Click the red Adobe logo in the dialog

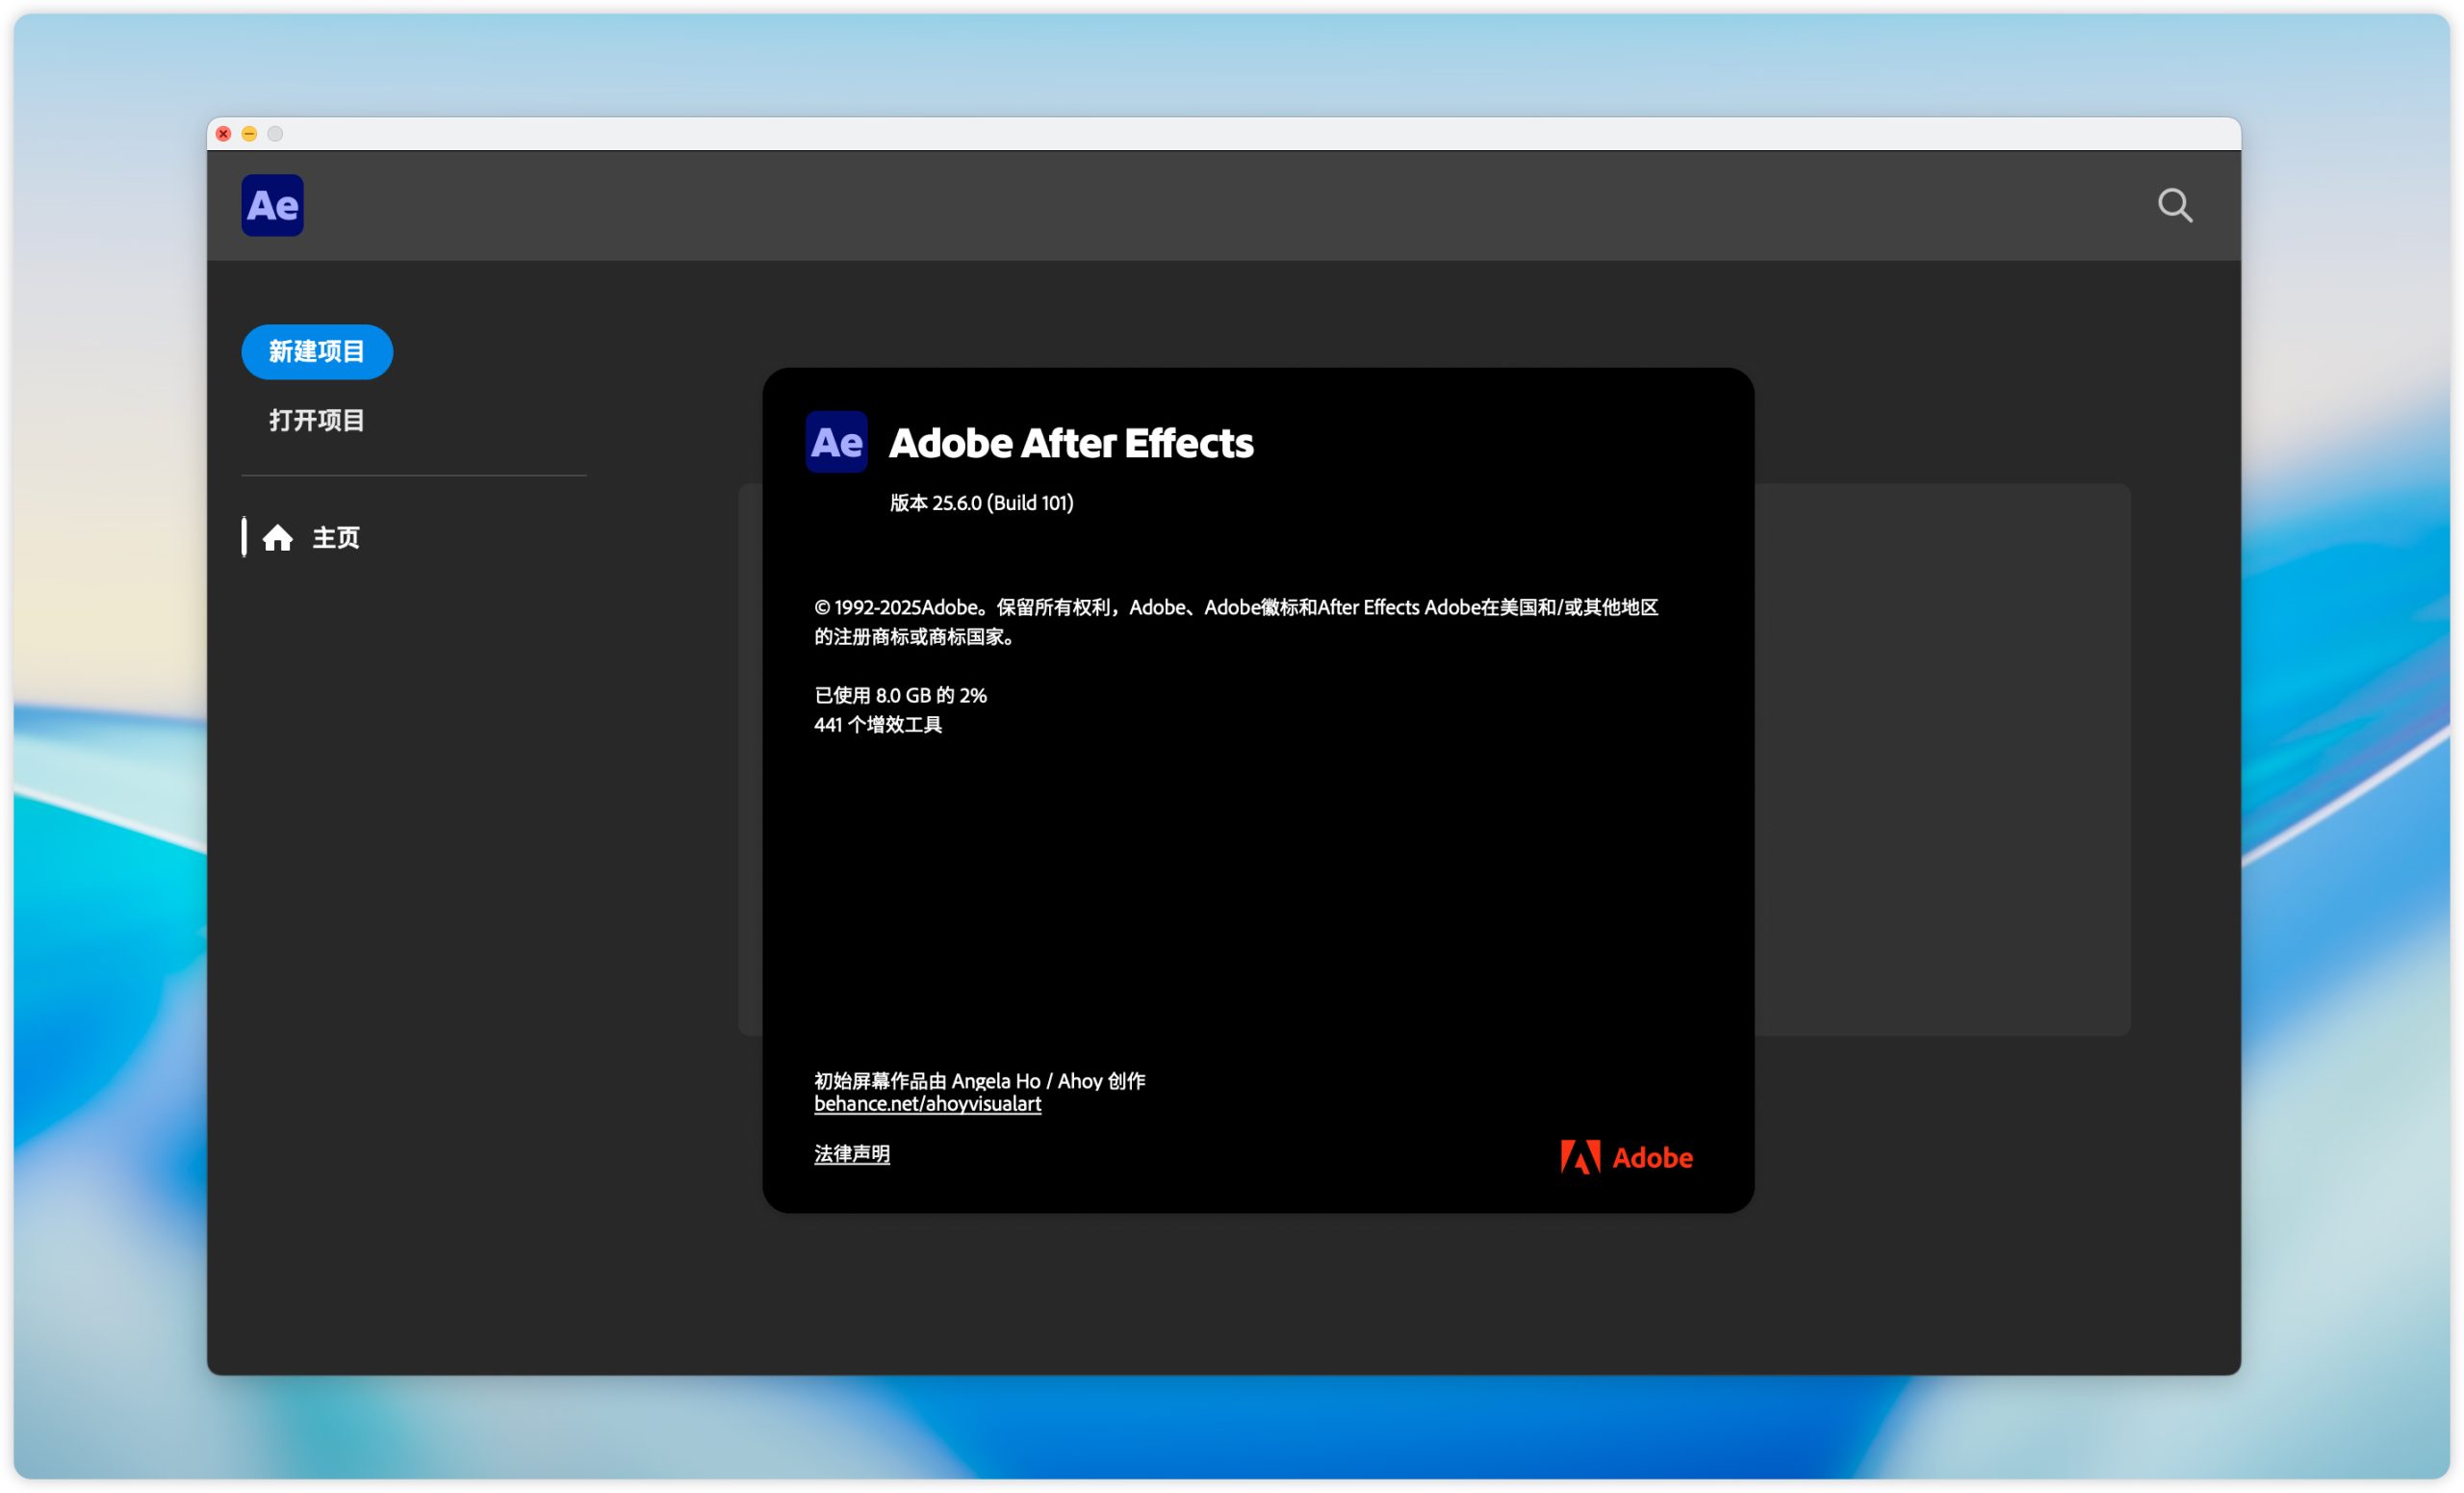pyautogui.click(x=1626, y=1157)
